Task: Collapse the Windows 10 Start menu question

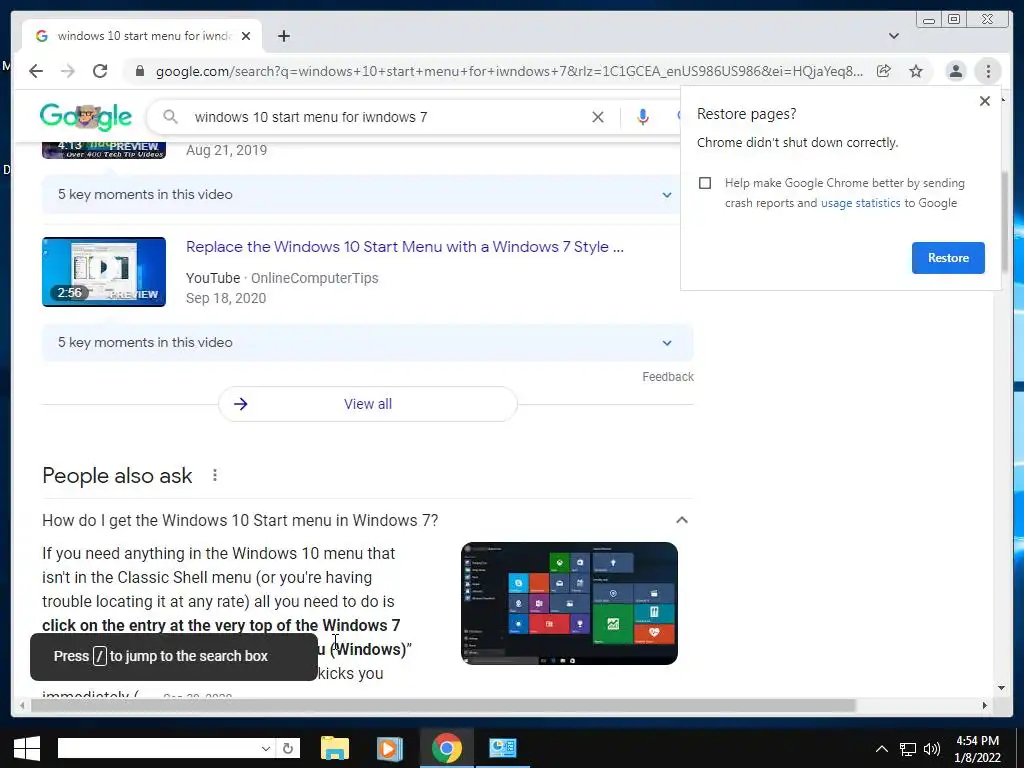Action: coord(682,520)
